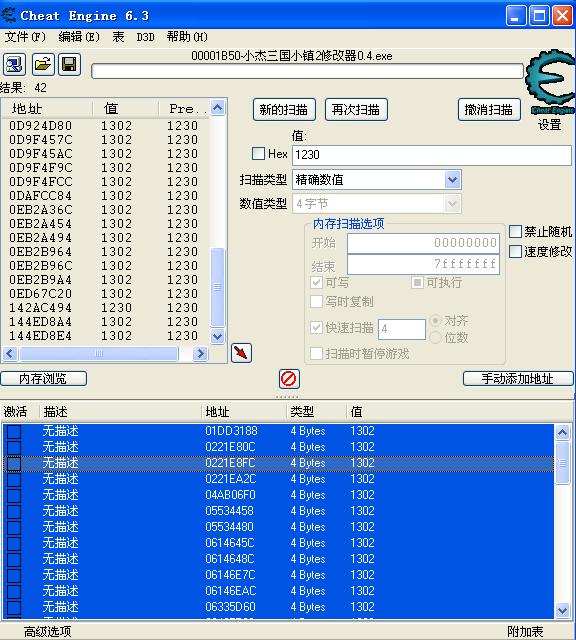This screenshot has height=640, width=576.
Task: Open the 表 menu
Action: pos(118,37)
